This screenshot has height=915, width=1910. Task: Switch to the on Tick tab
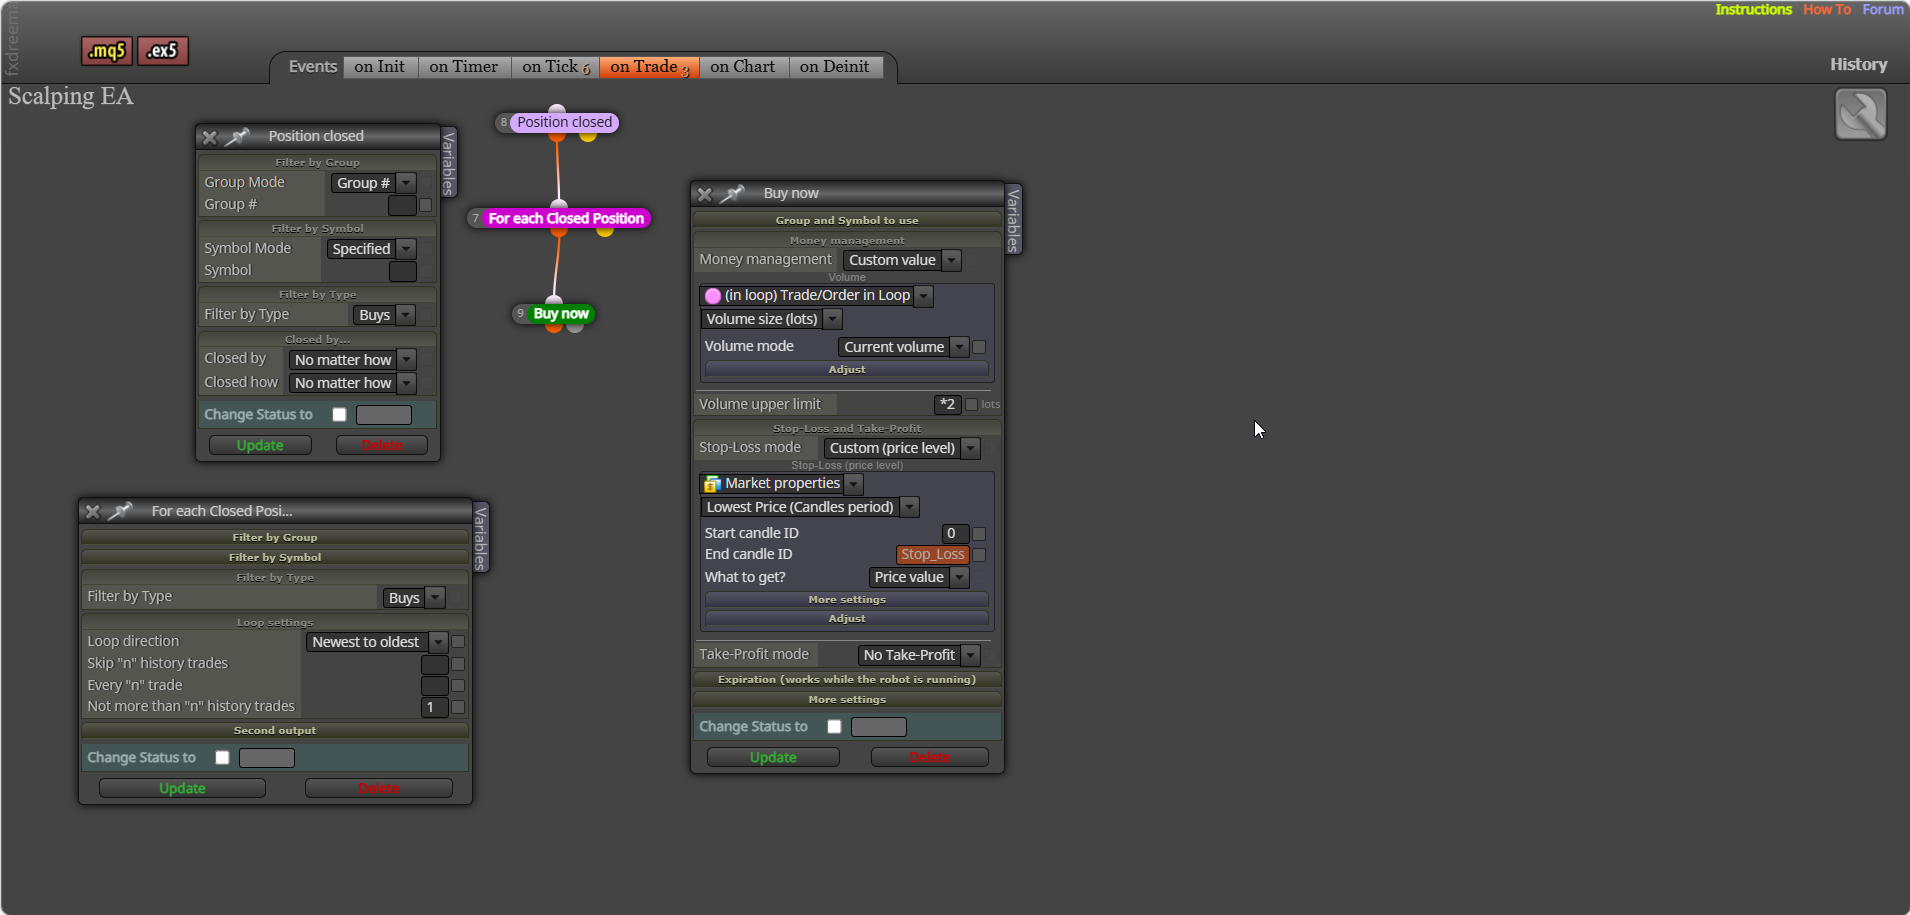click(x=556, y=67)
